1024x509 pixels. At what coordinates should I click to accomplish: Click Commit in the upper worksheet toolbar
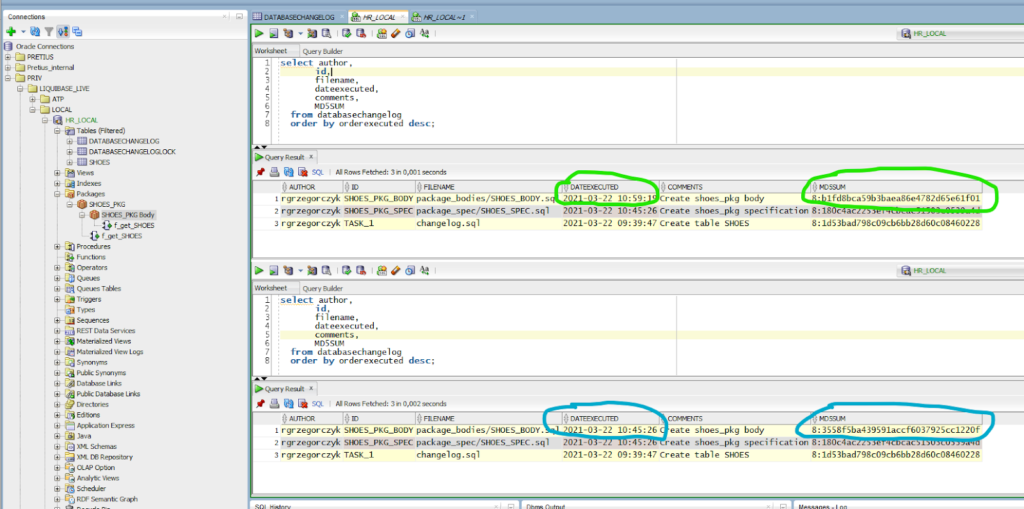coord(347,33)
